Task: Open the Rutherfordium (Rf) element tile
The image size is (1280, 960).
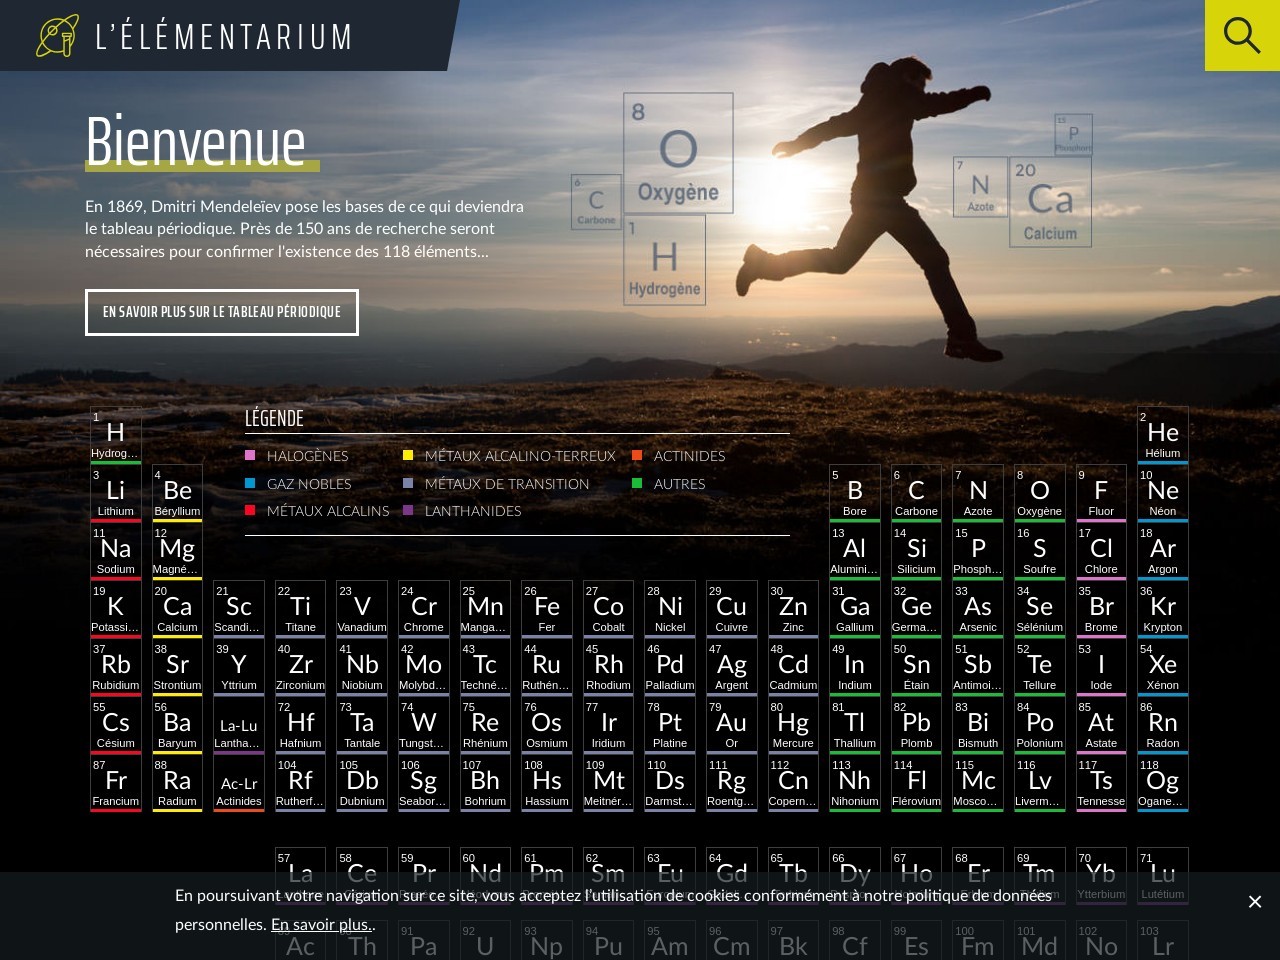Action: point(300,783)
